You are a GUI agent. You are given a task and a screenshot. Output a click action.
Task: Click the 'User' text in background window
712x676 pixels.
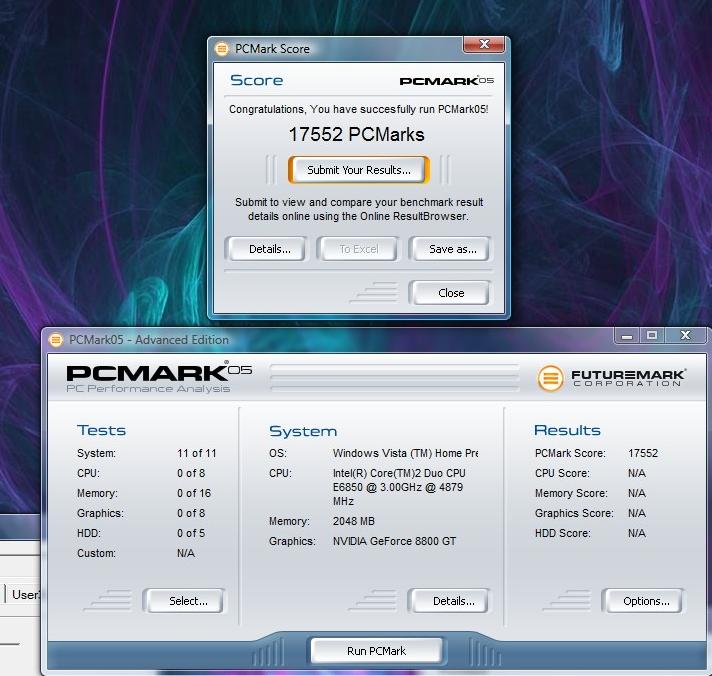point(25,594)
